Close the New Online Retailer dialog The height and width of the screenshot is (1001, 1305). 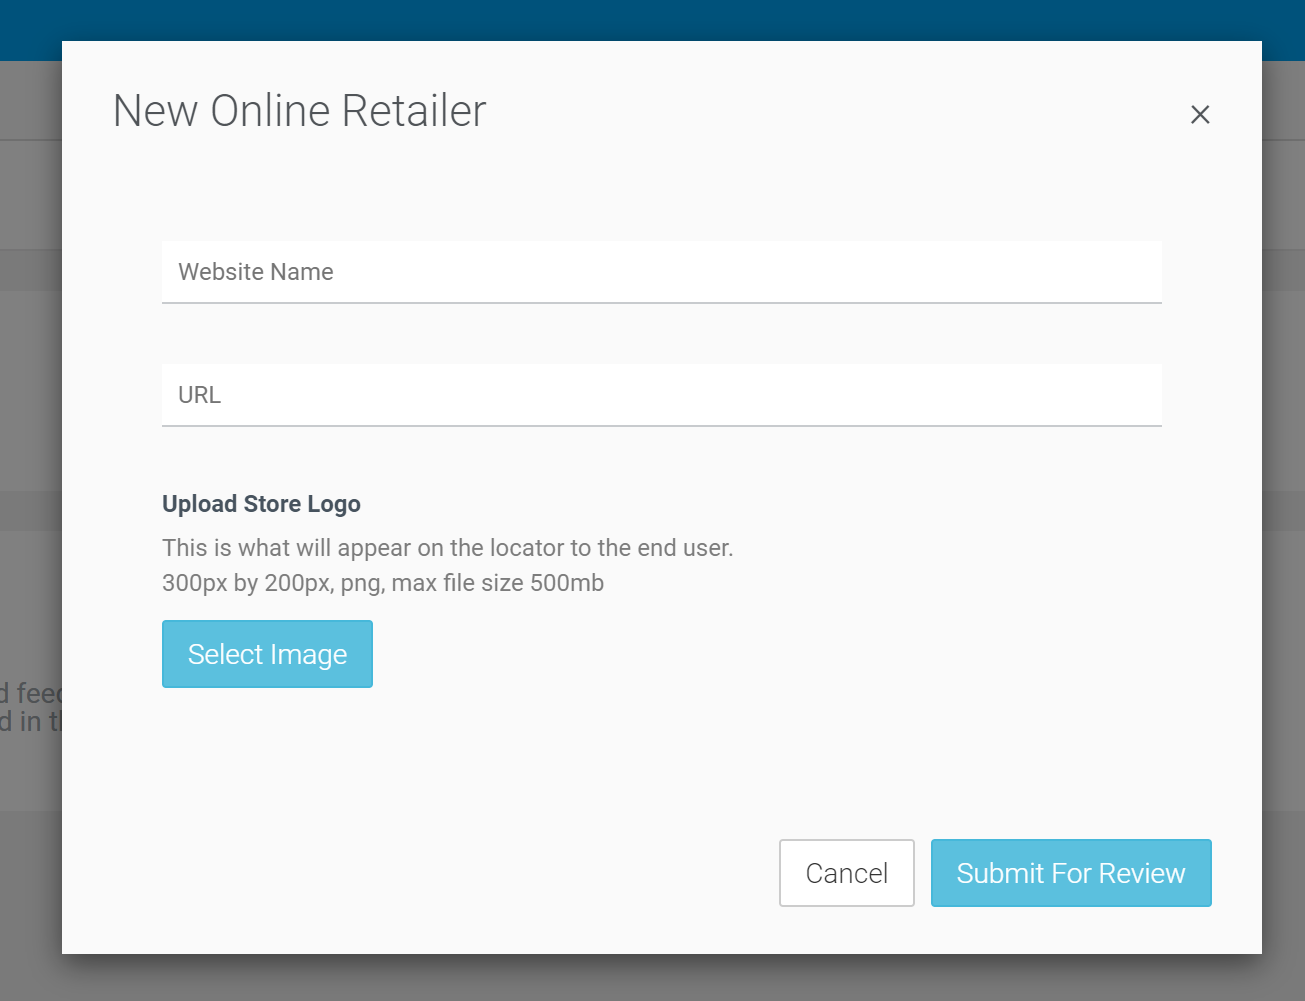tap(1200, 114)
